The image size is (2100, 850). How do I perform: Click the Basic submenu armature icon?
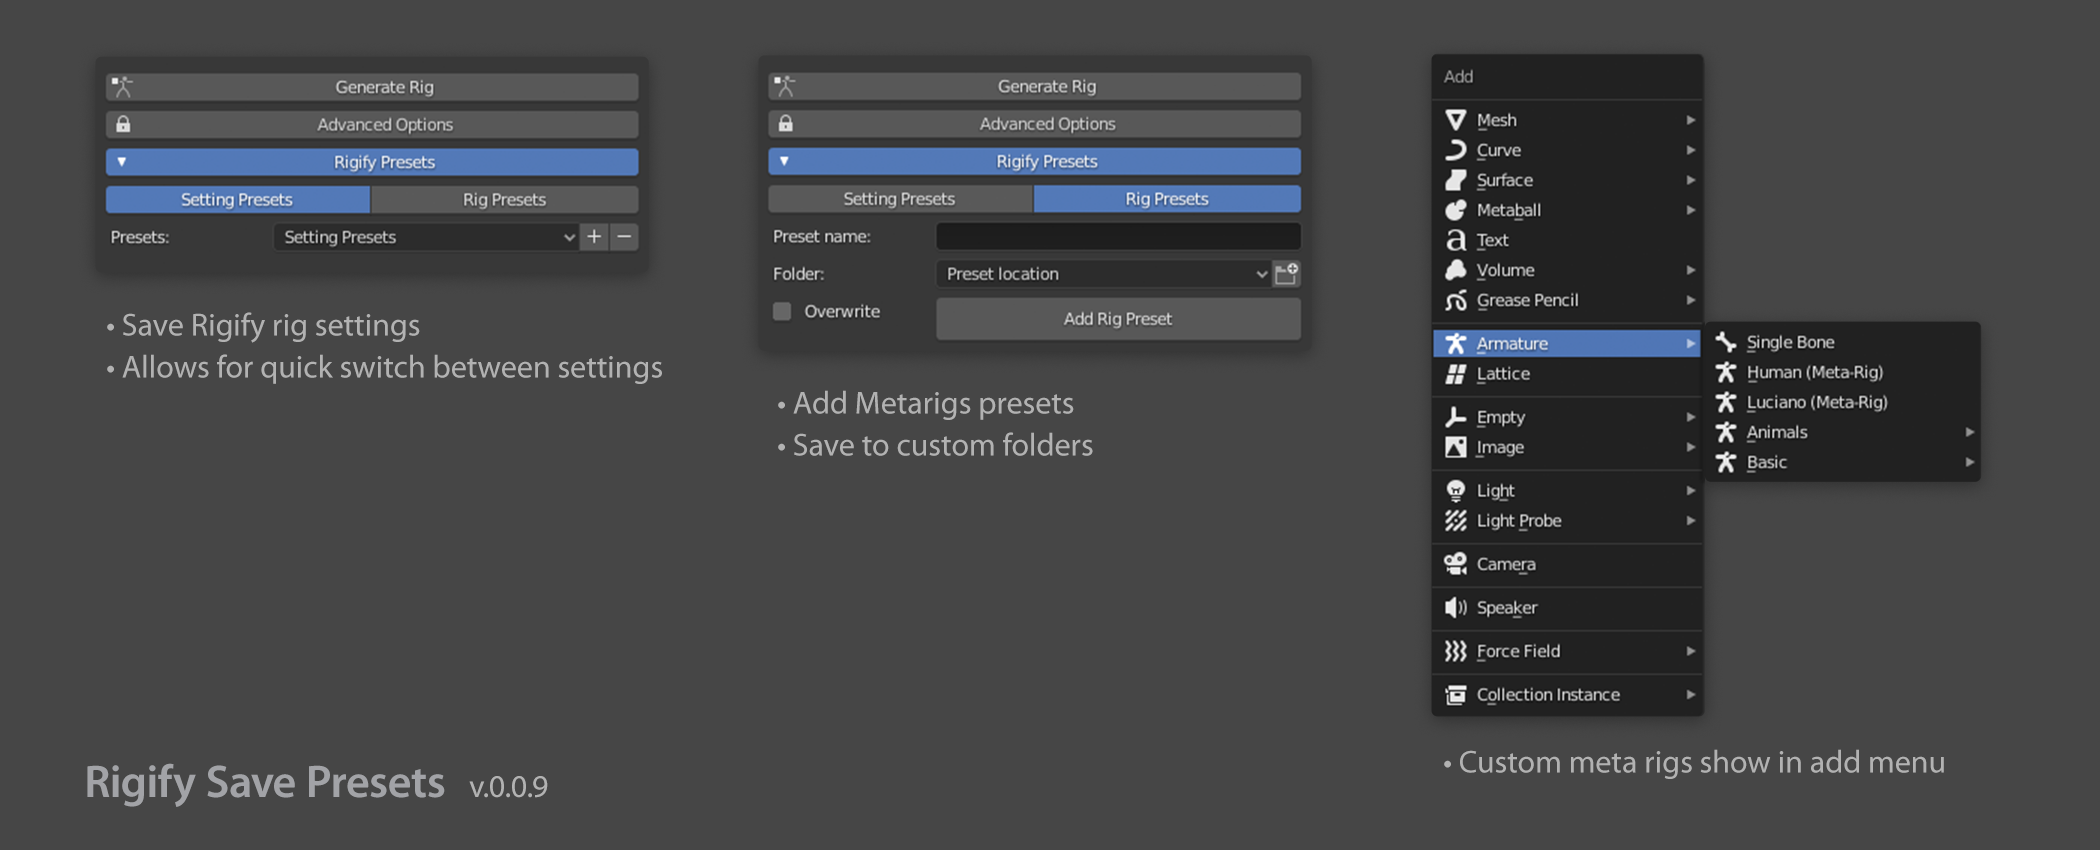click(x=1726, y=462)
